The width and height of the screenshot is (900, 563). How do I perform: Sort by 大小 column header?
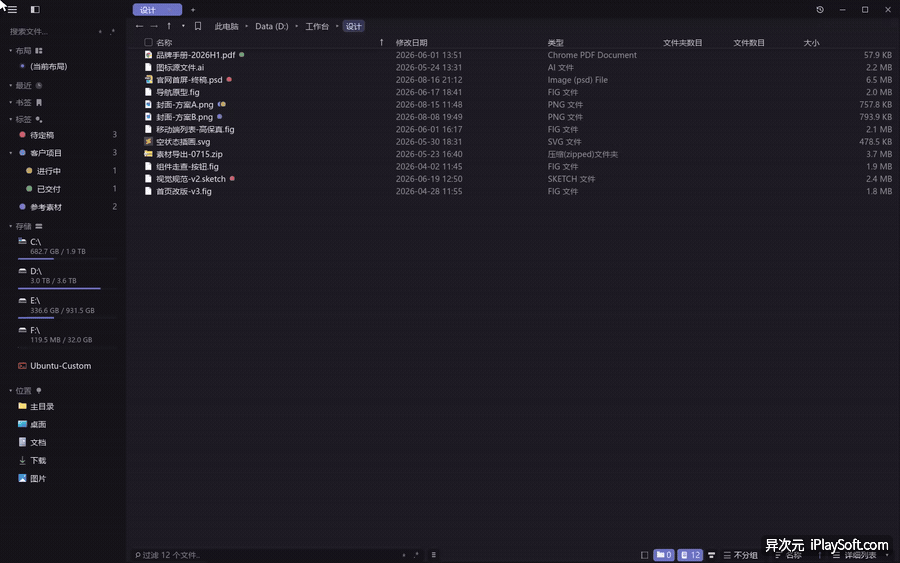[x=811, y=42]
